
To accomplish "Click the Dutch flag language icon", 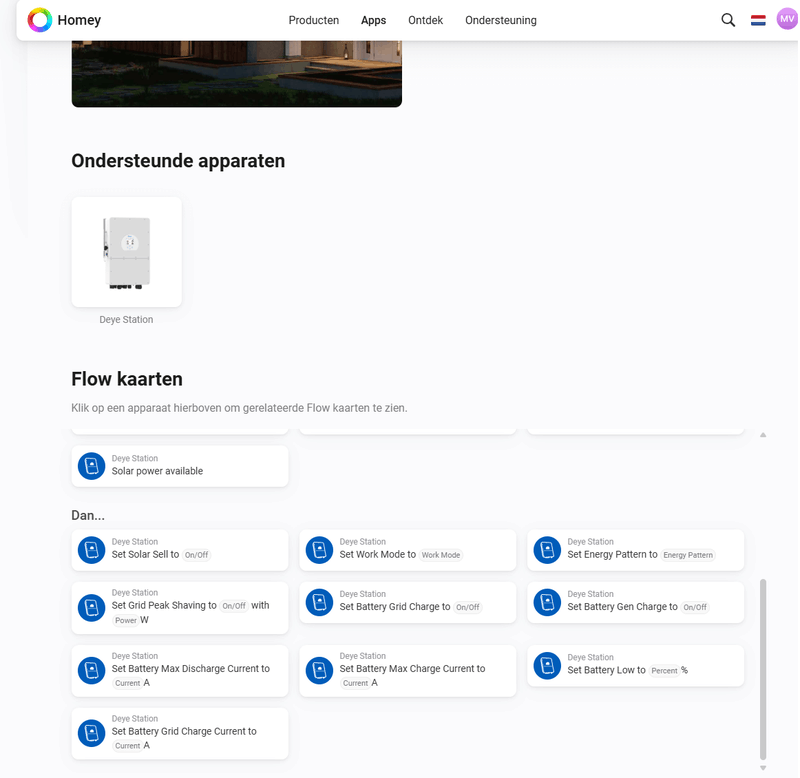I will [x=758, y=20].
